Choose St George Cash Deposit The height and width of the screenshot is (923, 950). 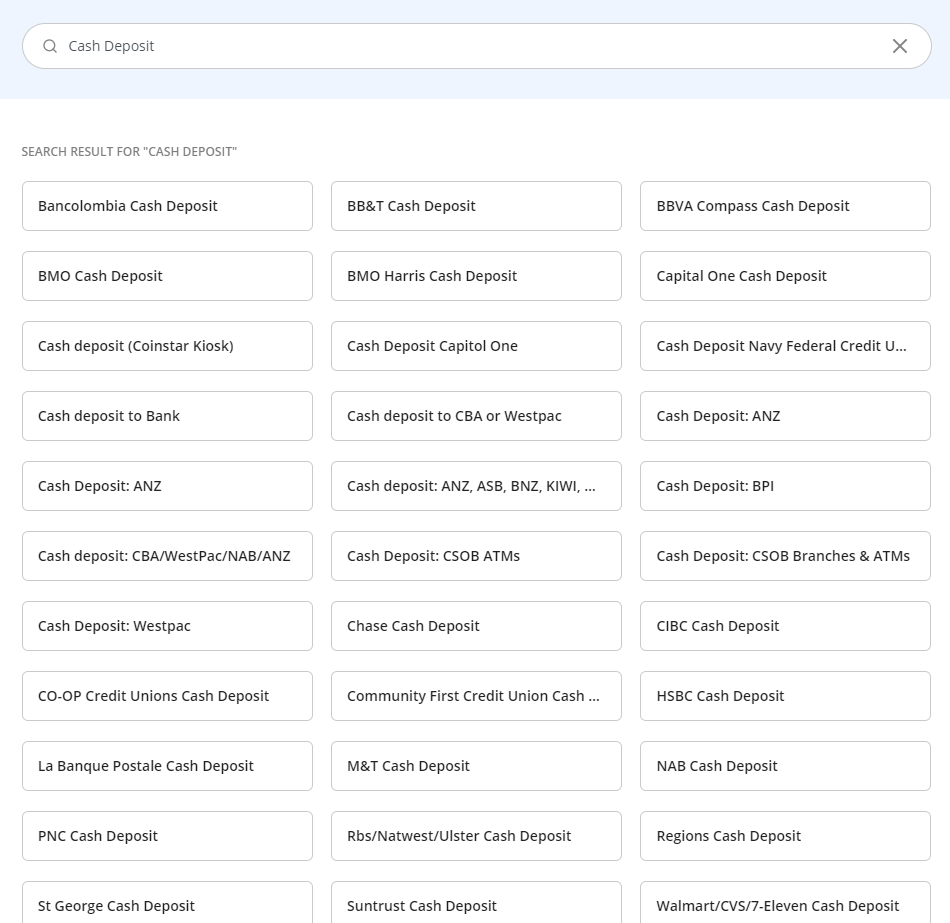tap(167, 903)
